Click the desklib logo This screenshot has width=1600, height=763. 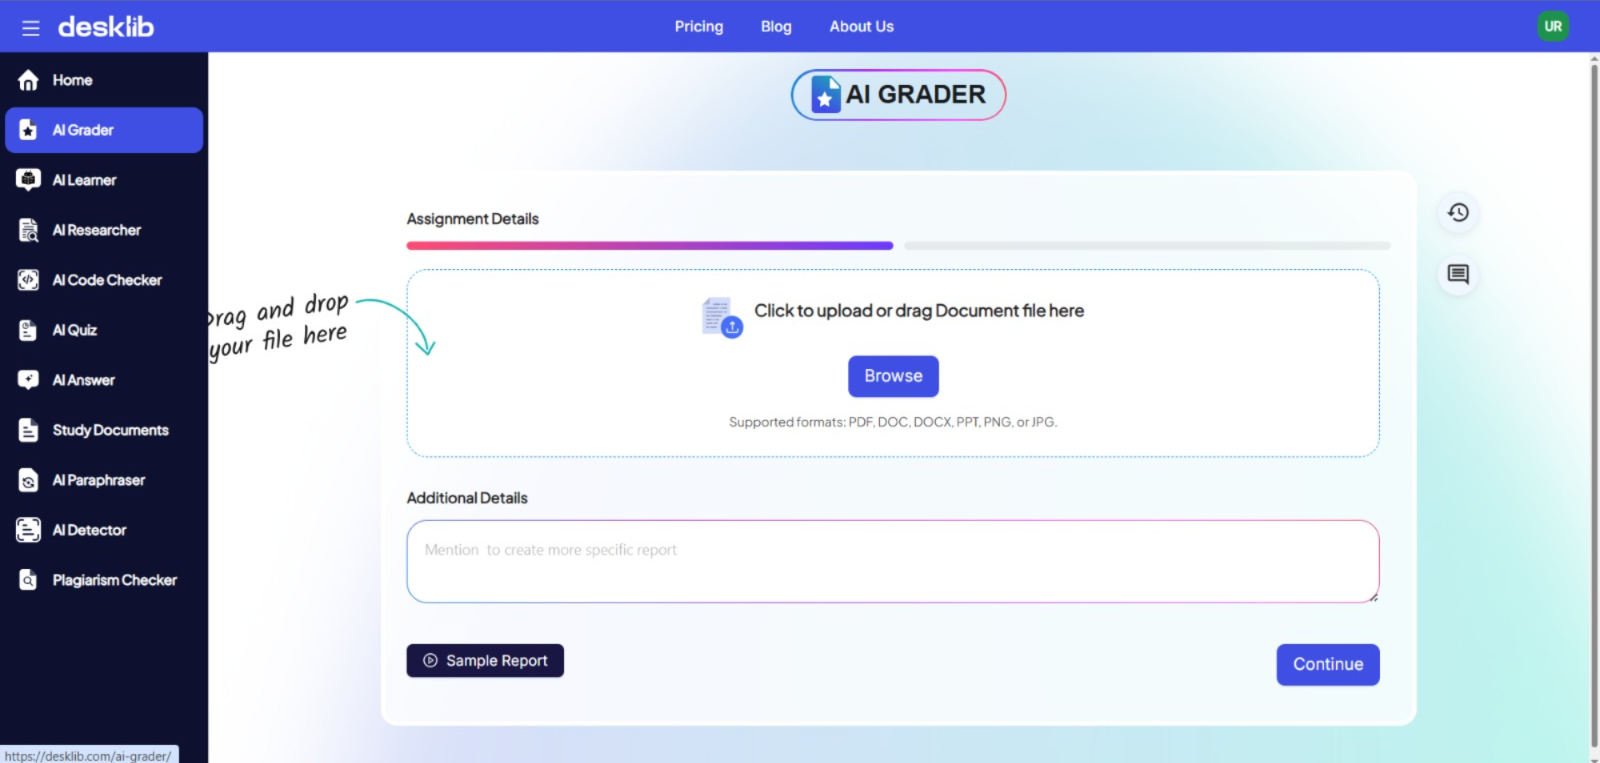tap(106, 27)
